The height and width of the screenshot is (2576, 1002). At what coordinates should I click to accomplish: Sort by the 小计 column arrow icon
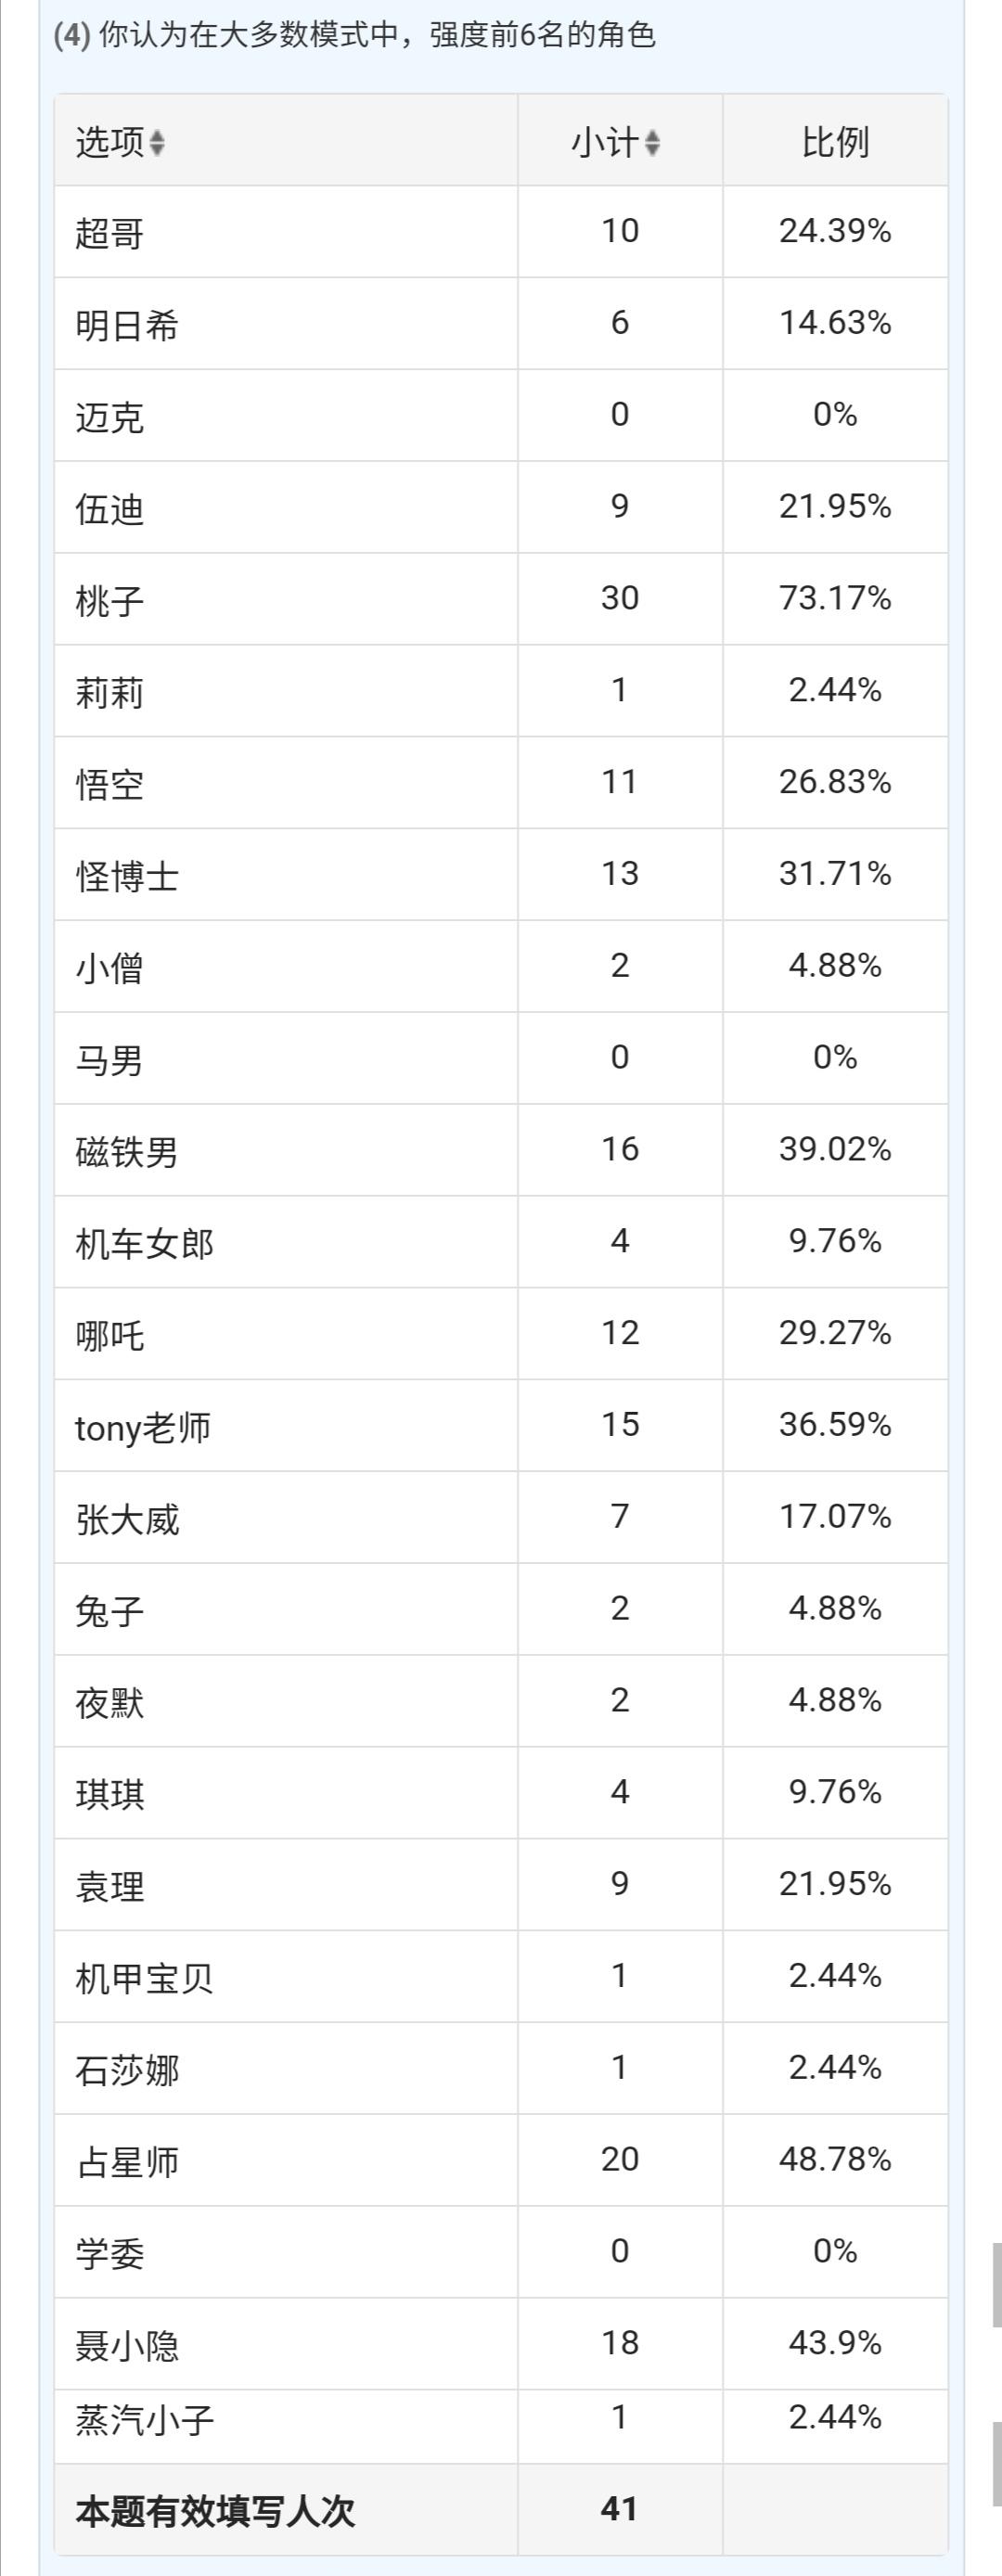[x=652, y=143]
